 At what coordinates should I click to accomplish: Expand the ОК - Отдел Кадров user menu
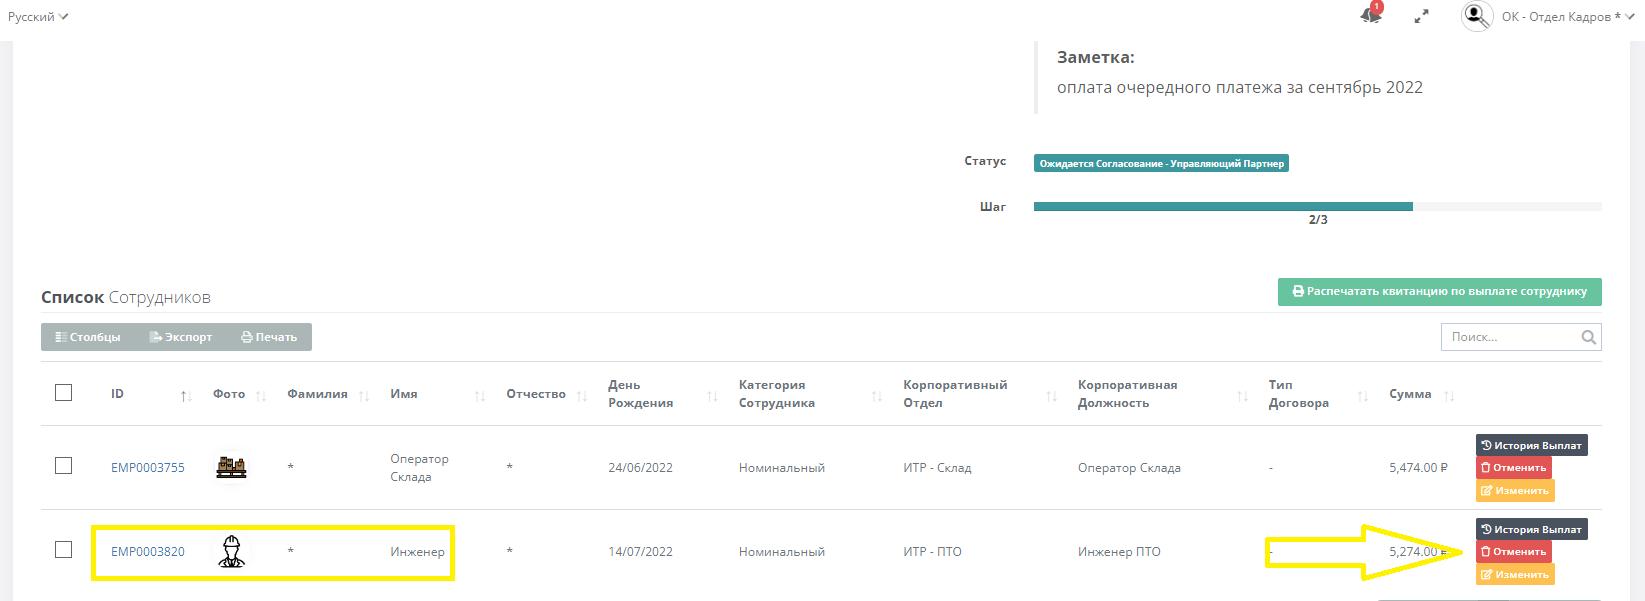1567,17
